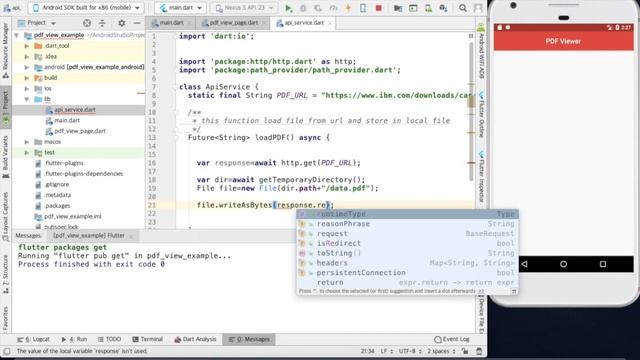Image resolution: width=640 pixels, height=360 pixels.
Task: Select pdf_view_page.dart in project tree
Action: pyautogui.click(x=80, y=131)
